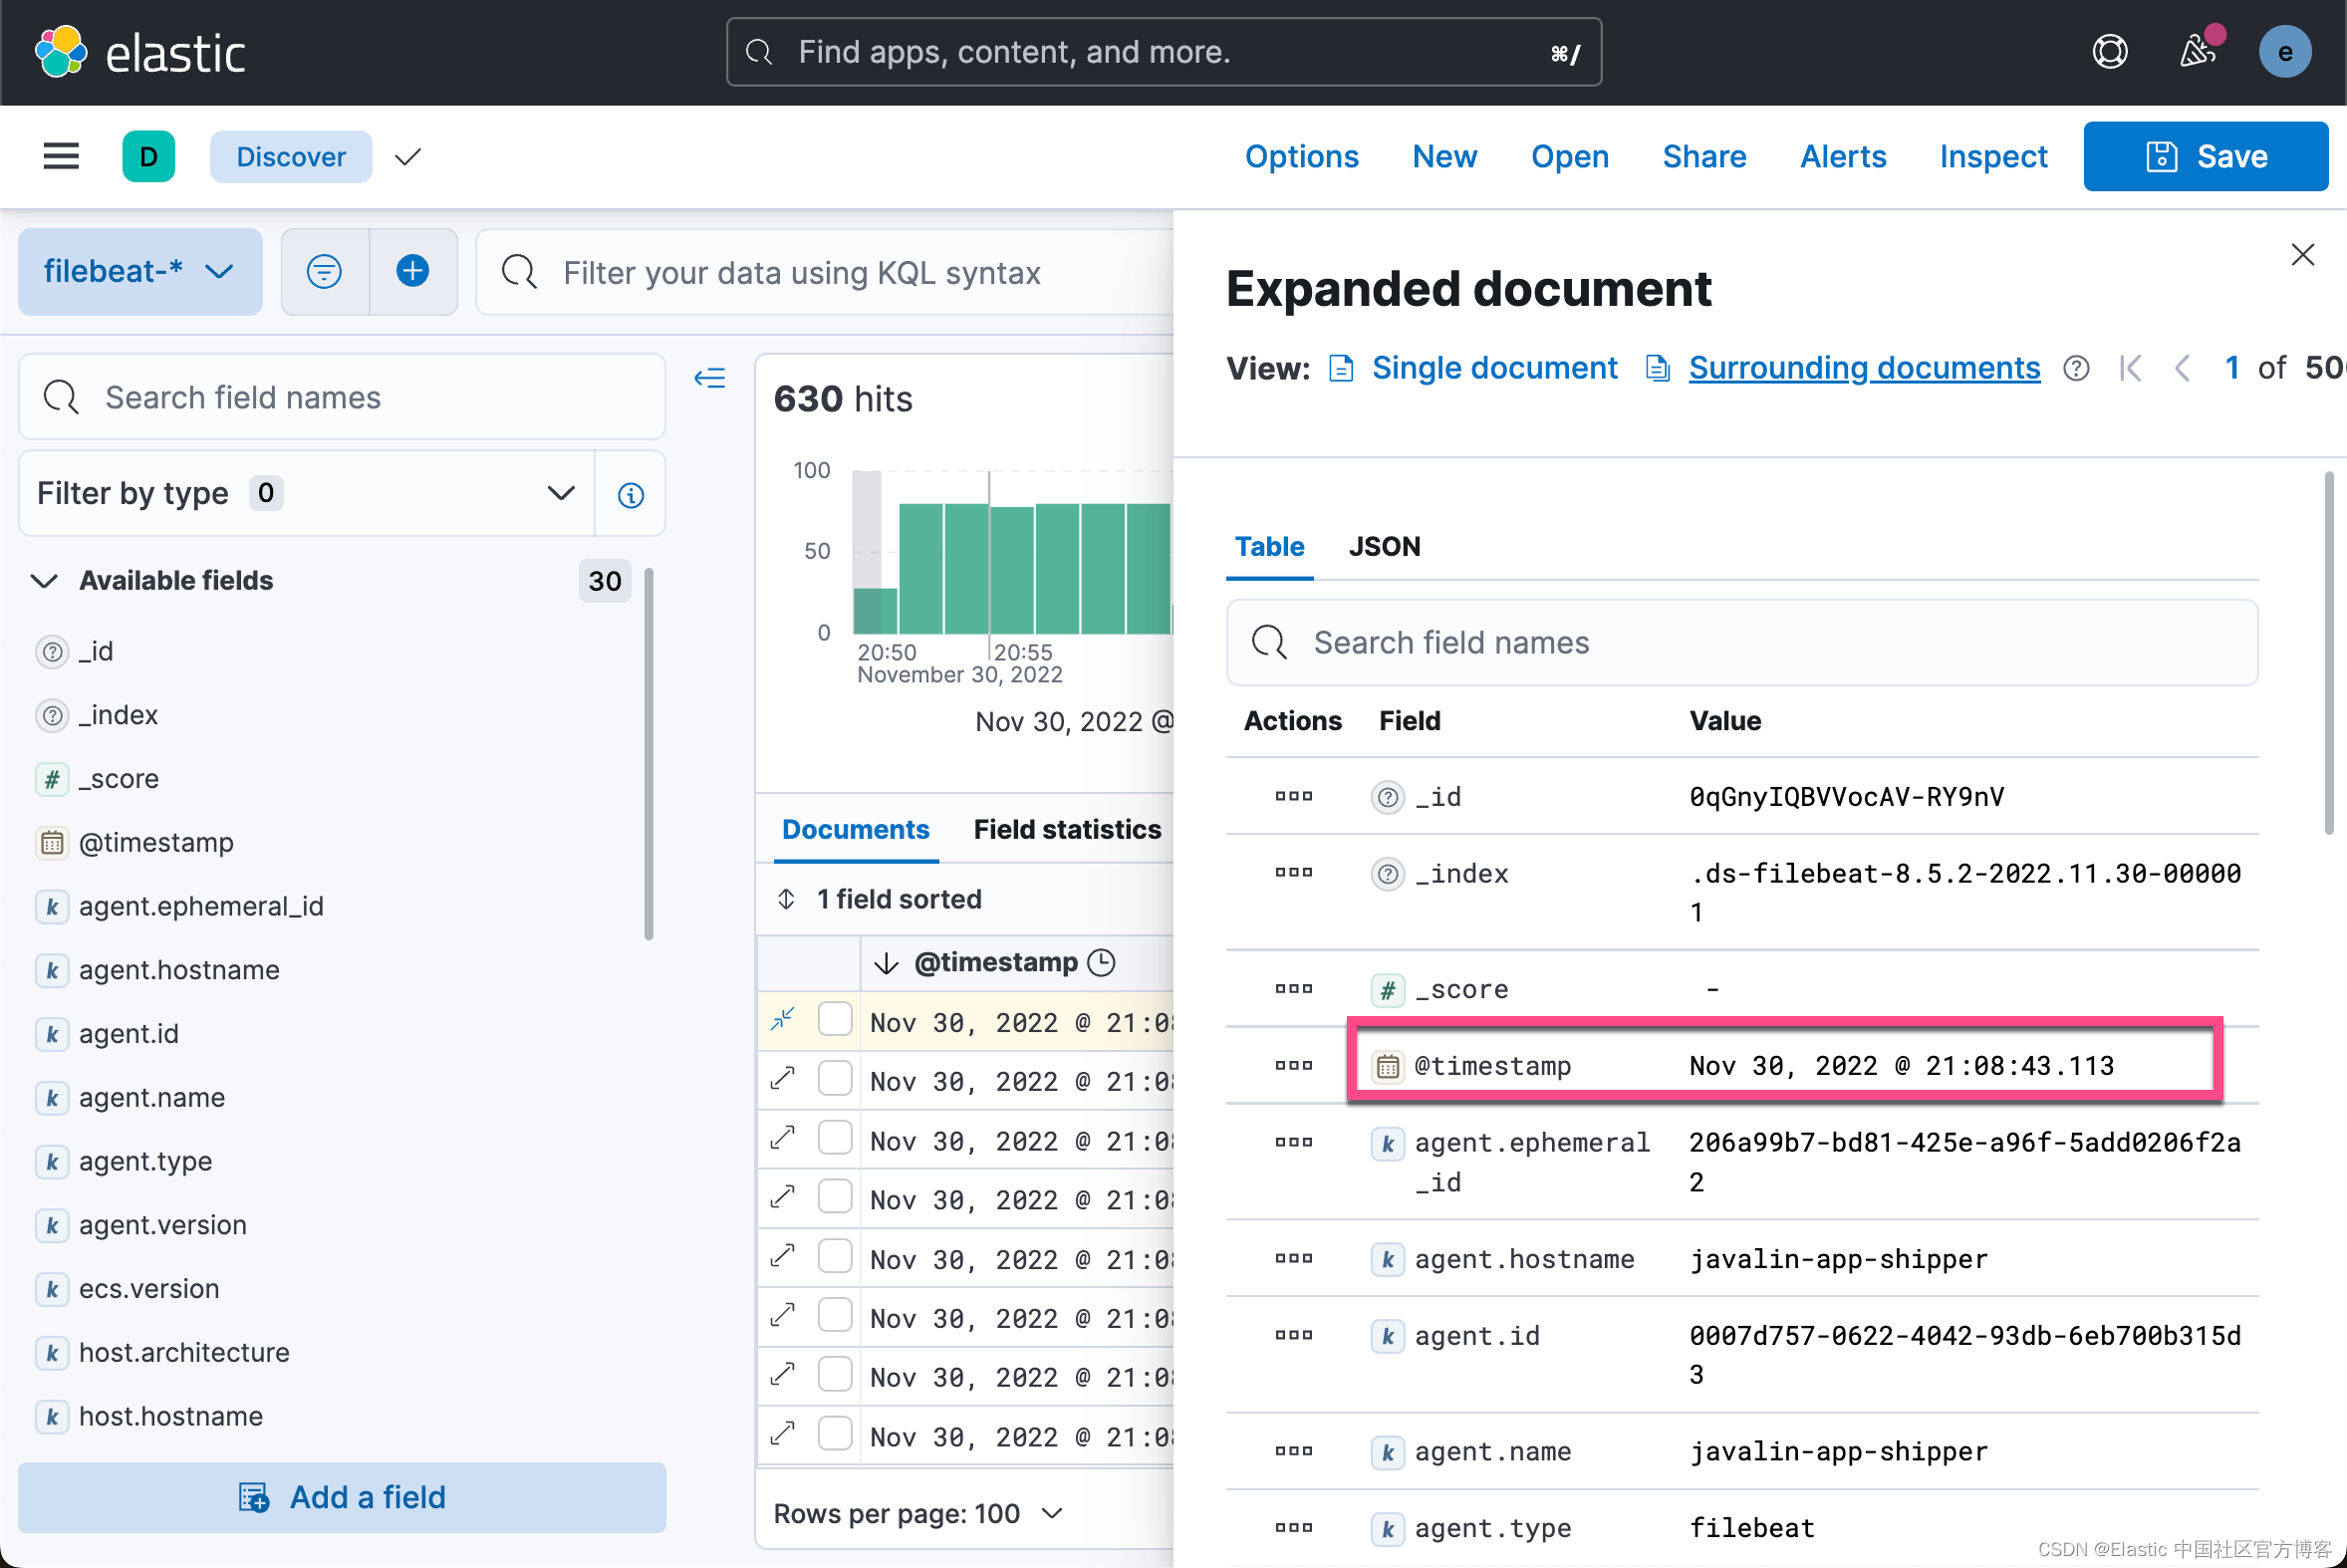
Task: Switch to the JSON tab
Action: [1383, 547]
